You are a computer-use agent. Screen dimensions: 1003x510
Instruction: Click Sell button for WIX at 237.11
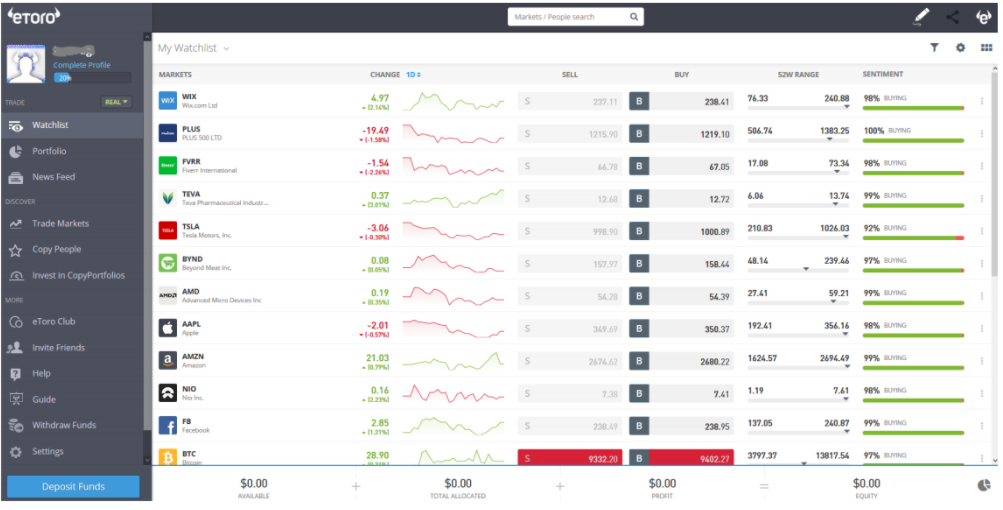coord(570,101)
